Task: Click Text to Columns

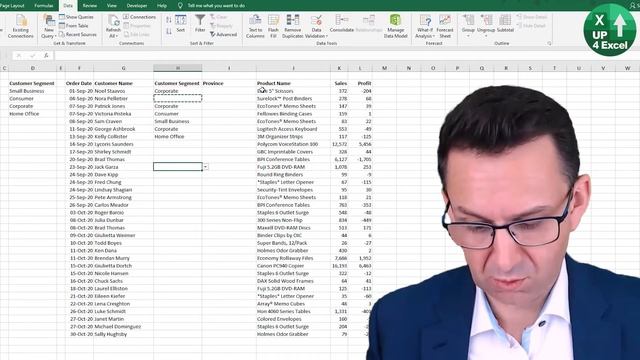Action: click(x=255, y=27)
